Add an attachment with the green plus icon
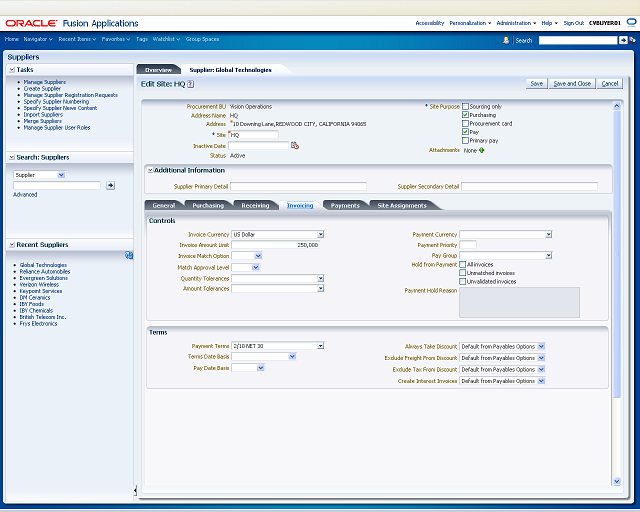The height and width of the screenshot is (512, 640). [x=482, y=150]
